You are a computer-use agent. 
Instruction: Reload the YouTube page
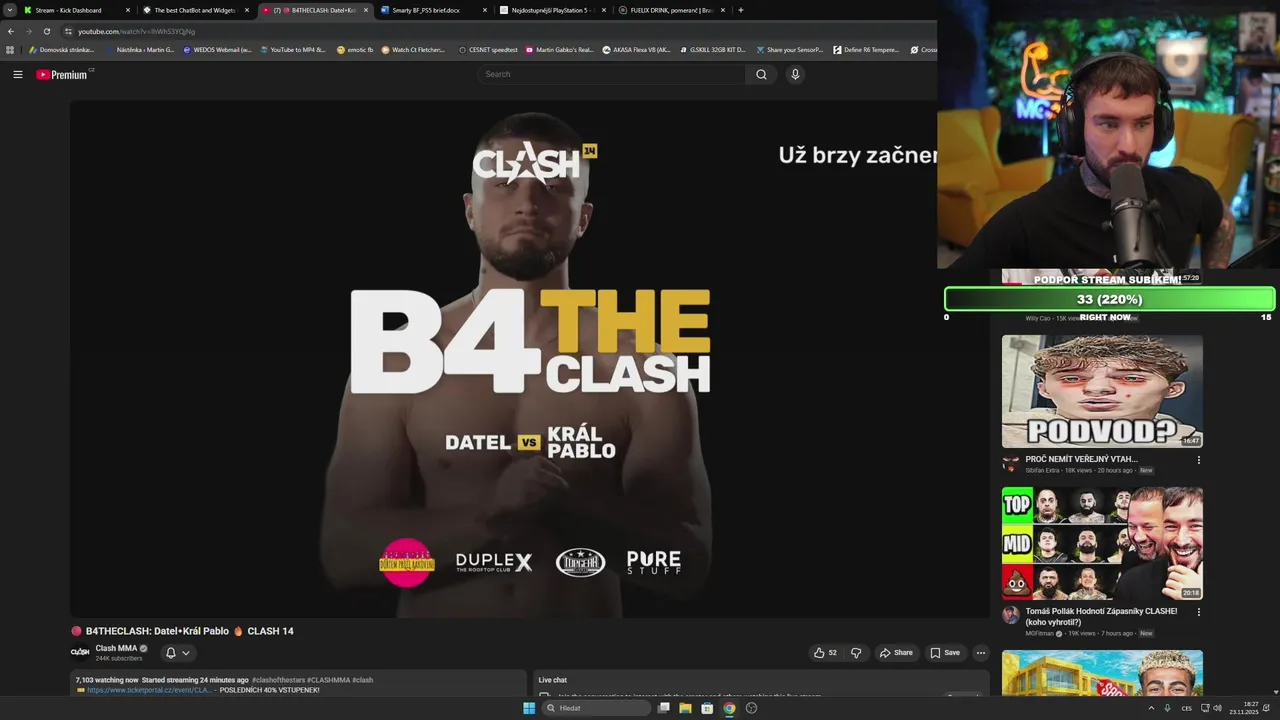[46, 31]
